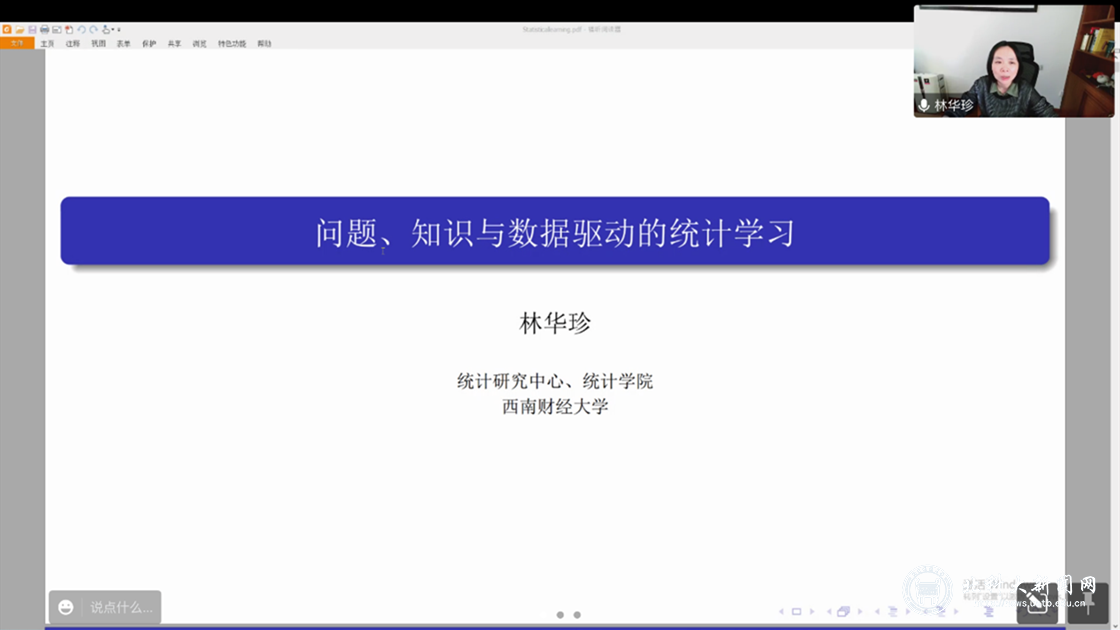Click the Undo arrow icon
This screenshot has height=630, width=1120.
82,30
